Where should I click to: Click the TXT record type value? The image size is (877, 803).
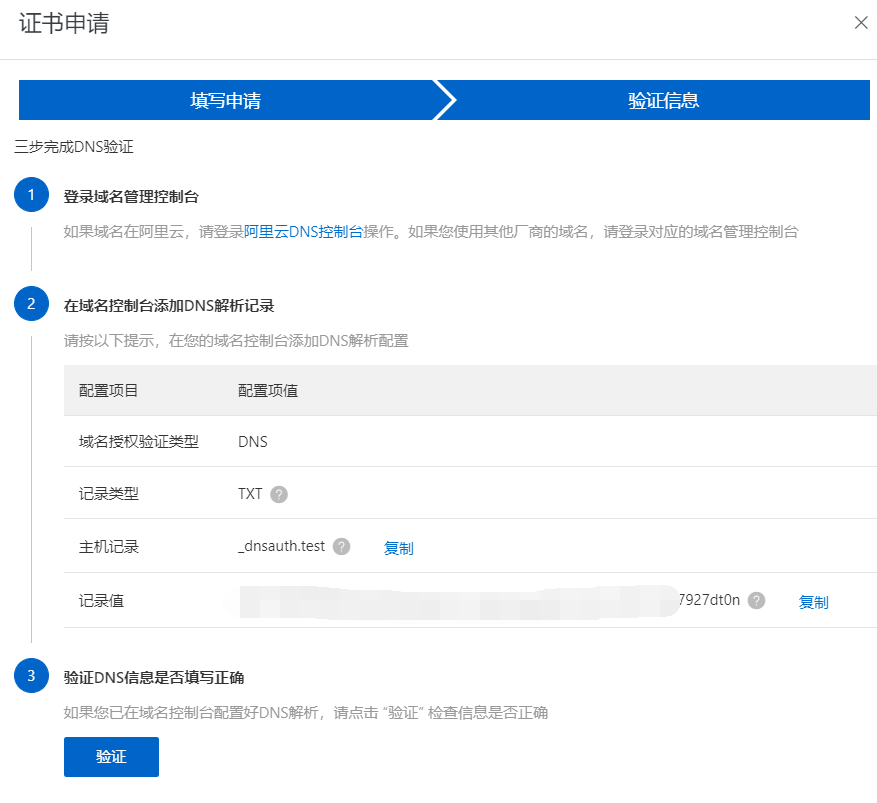pyautogui.click(x=250, y=494)
